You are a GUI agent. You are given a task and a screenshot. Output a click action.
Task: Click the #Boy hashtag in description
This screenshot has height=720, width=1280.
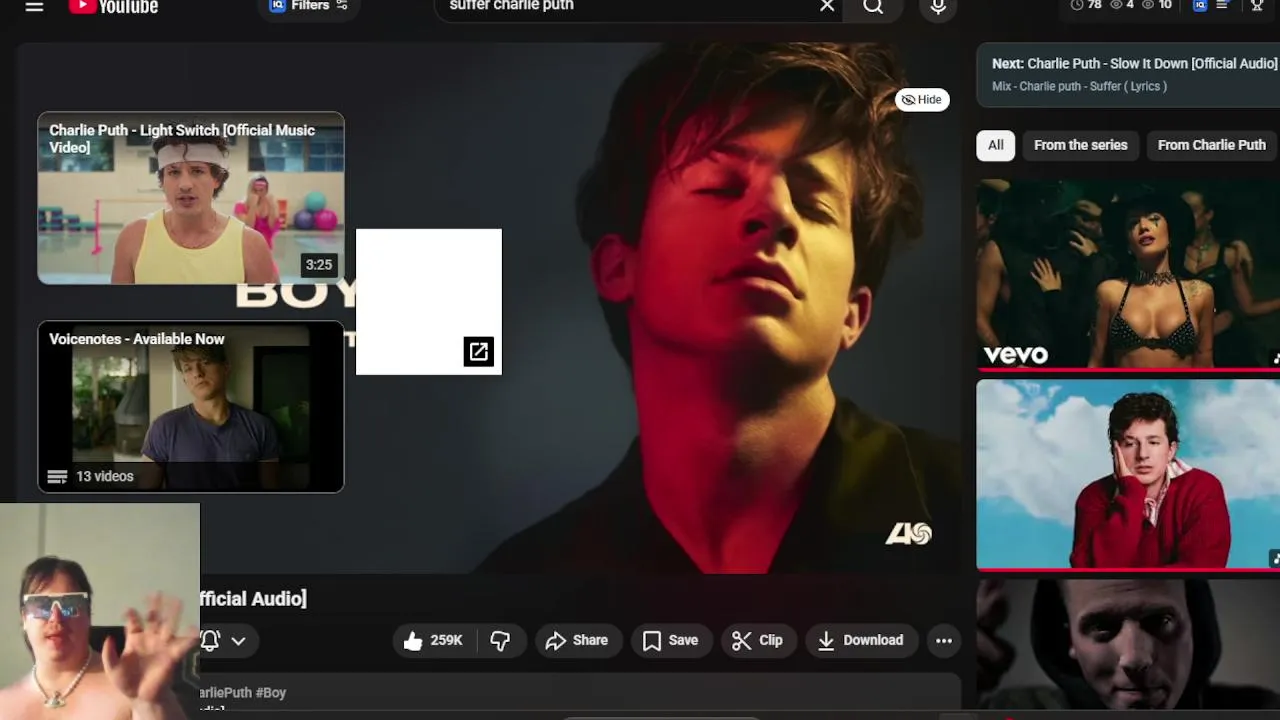(x=271, y=692)
